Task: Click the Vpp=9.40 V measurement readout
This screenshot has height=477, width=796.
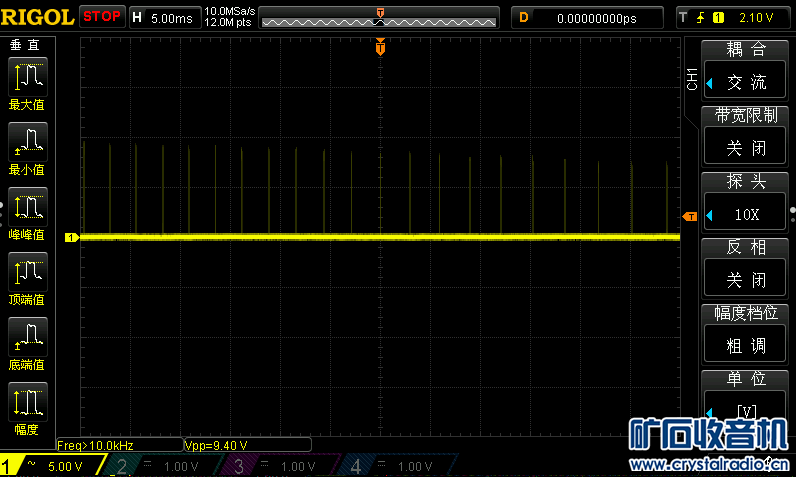Action: coord(217,445)
